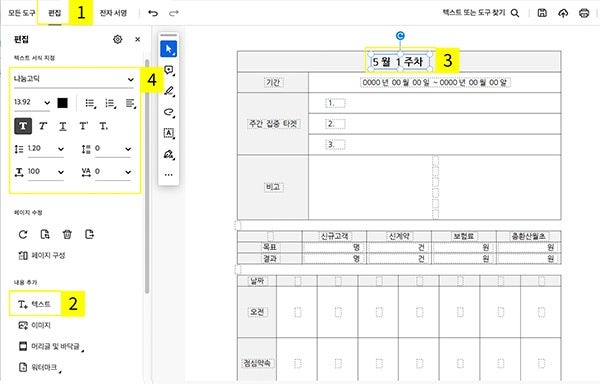The image size is (600, 384).
Task: Open the 모든 도구 tab
Action: point(21,13)
